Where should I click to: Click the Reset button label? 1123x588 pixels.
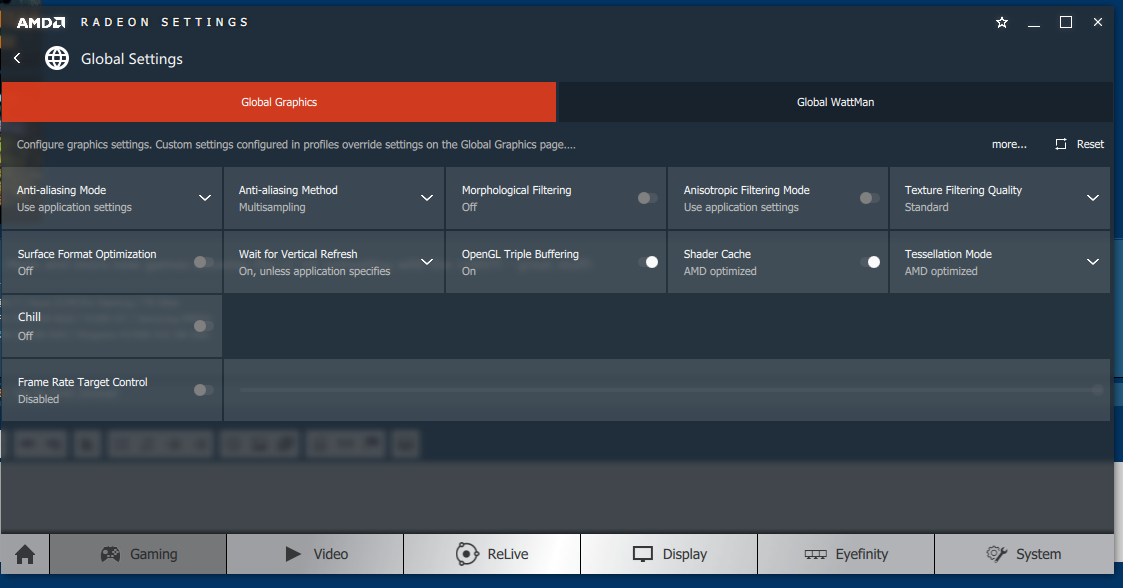[1090, 144]
